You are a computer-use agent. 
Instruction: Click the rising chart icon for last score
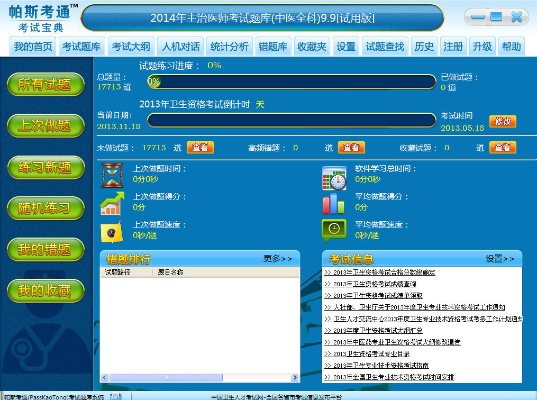[x=112, y=203]
